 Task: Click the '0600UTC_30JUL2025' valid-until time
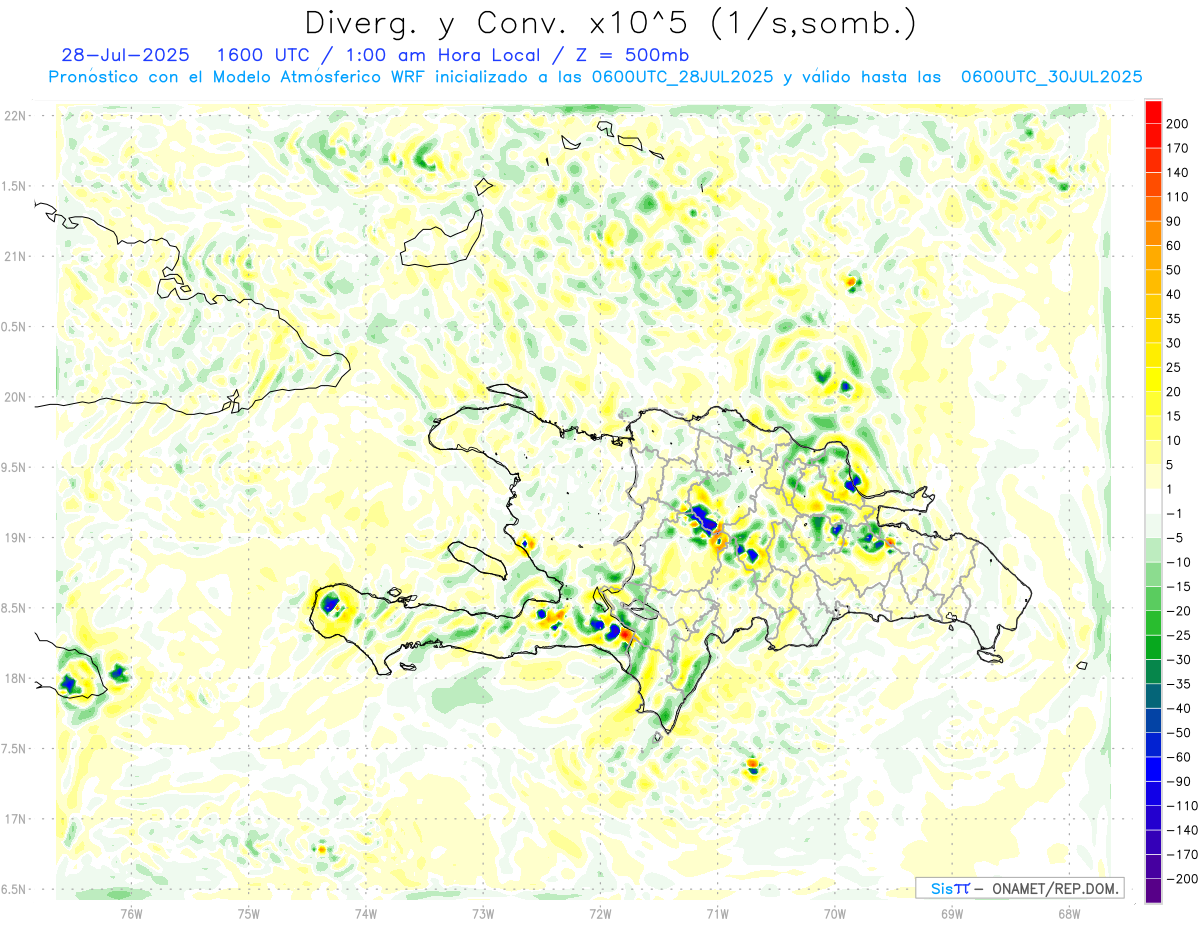click(1051, 77)
